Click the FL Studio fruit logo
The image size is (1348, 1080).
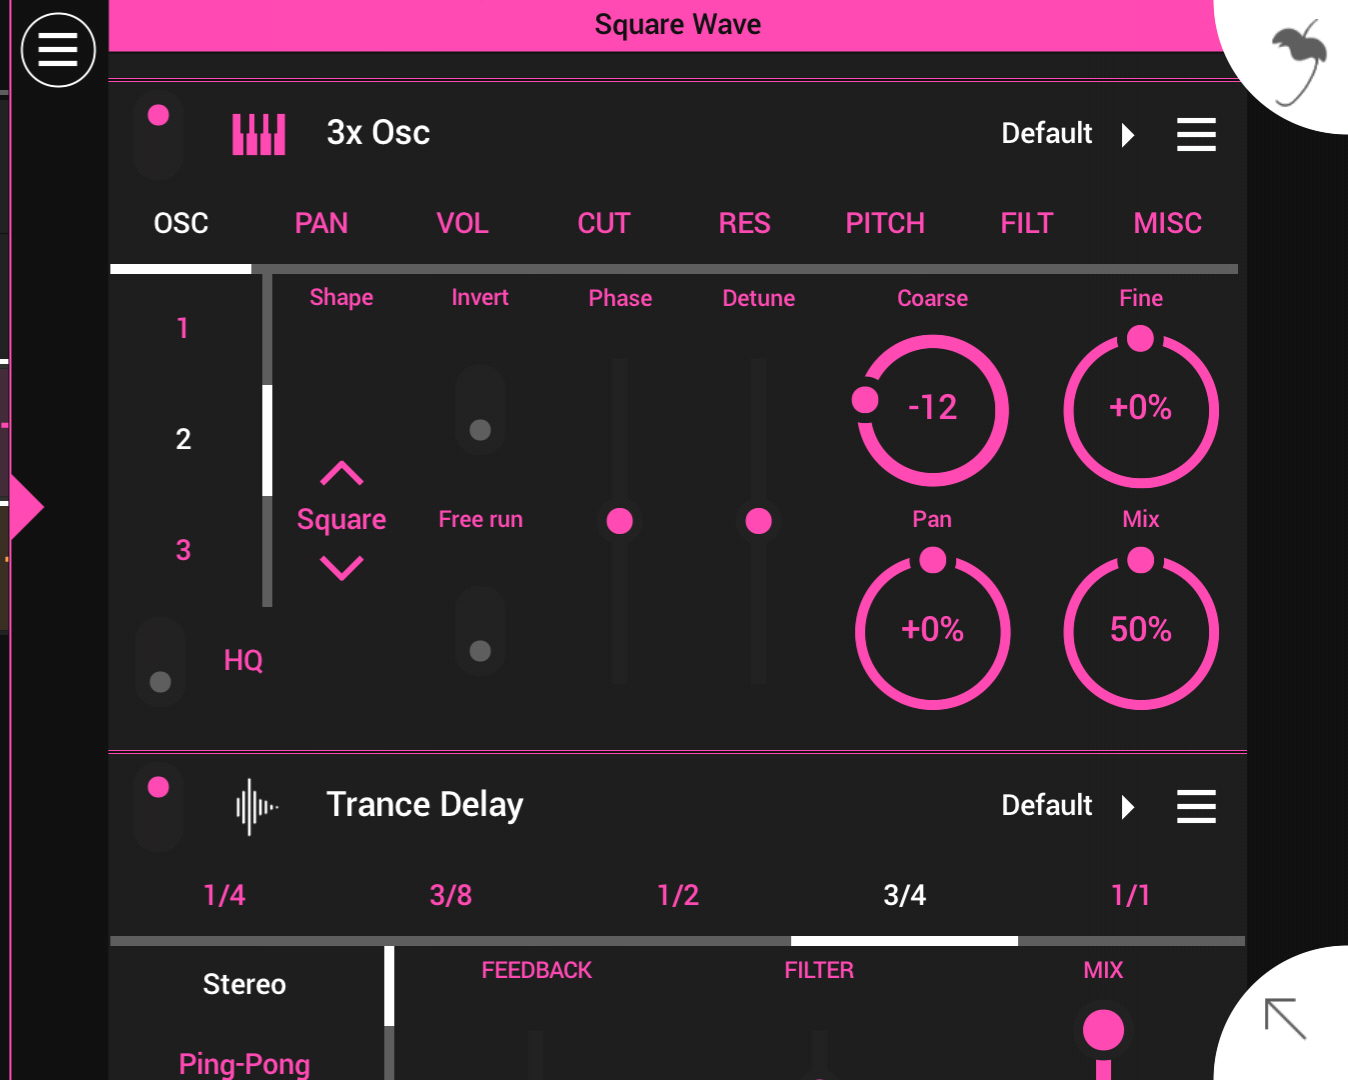(1299, 64)
